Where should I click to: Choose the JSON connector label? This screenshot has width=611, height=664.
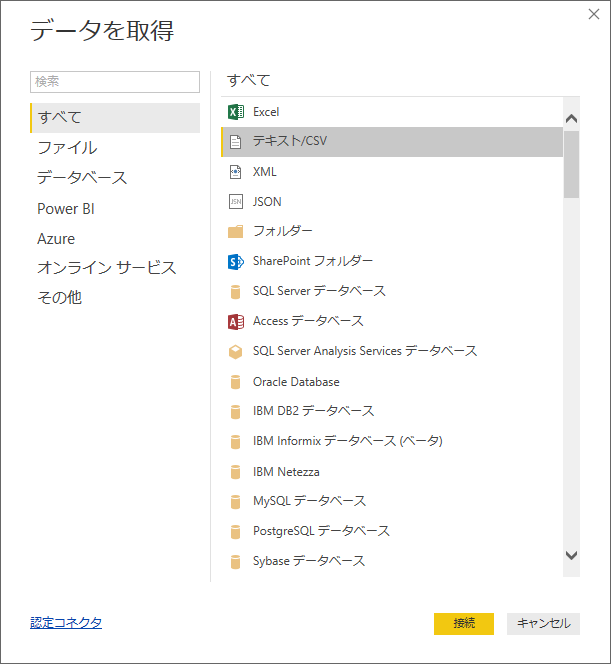point(267,202)
